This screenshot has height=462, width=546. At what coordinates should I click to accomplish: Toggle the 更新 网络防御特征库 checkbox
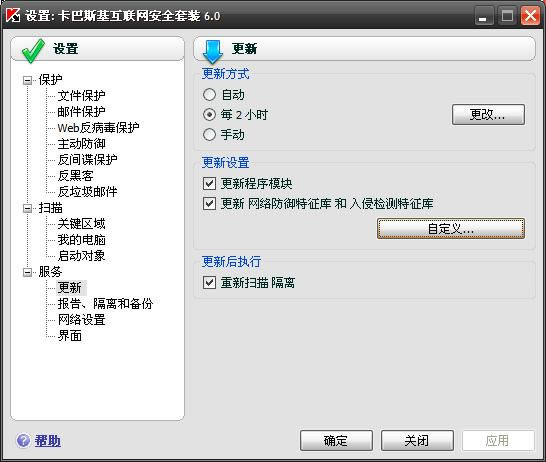point(209,203)
